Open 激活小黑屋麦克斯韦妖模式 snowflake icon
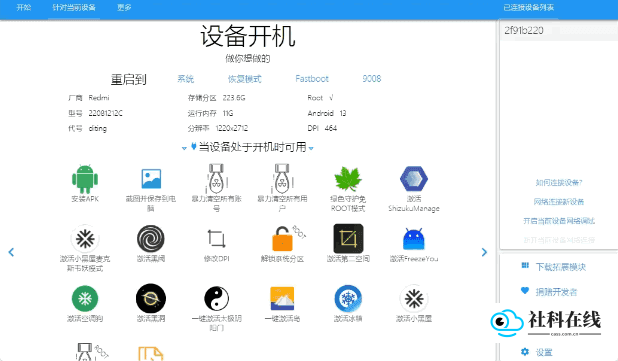 pyautogui.click(x=85, y=238)
